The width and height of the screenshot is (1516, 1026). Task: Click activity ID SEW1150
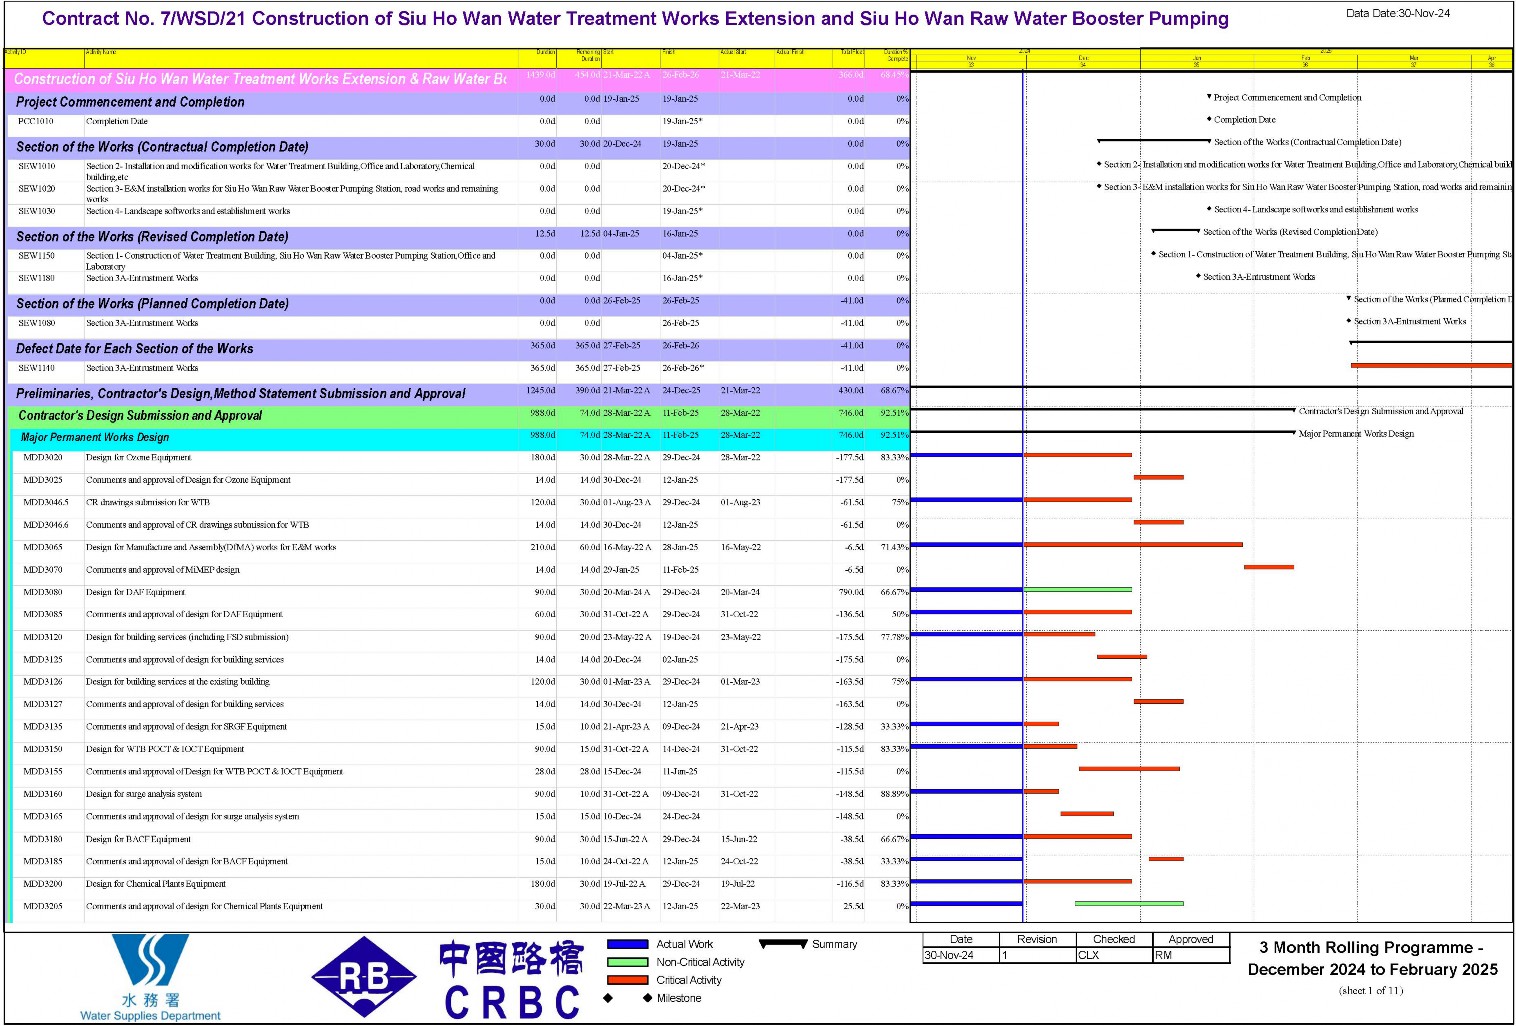(x=37, y=256)
